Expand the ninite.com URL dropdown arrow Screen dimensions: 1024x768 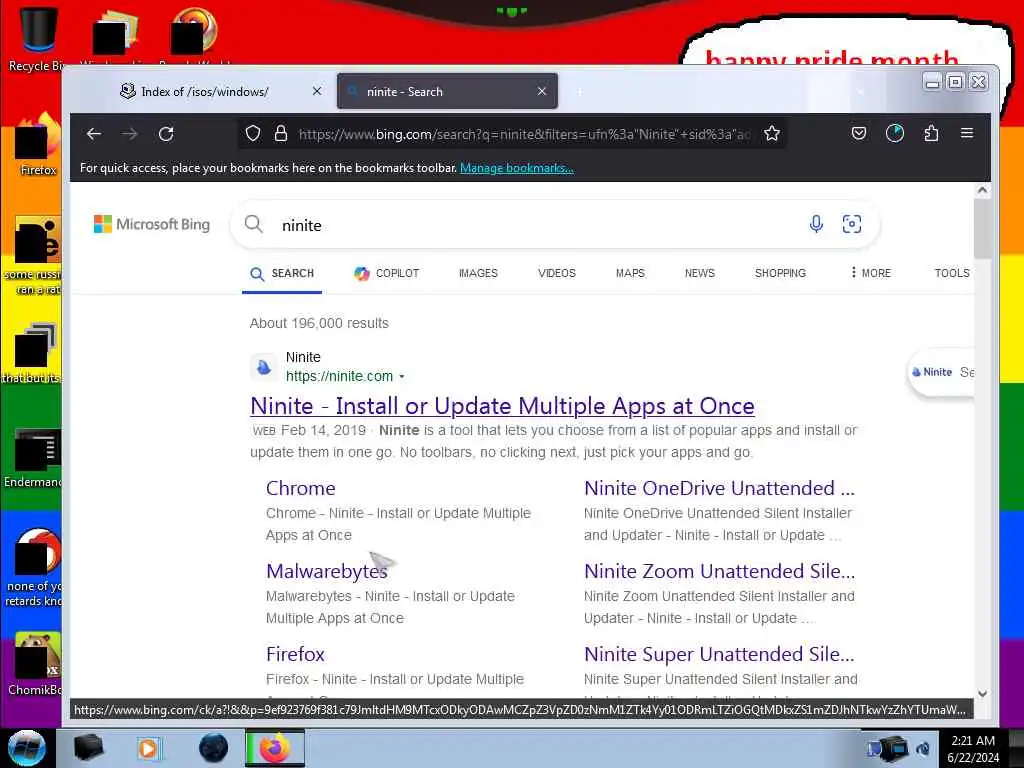click(402, 377)
